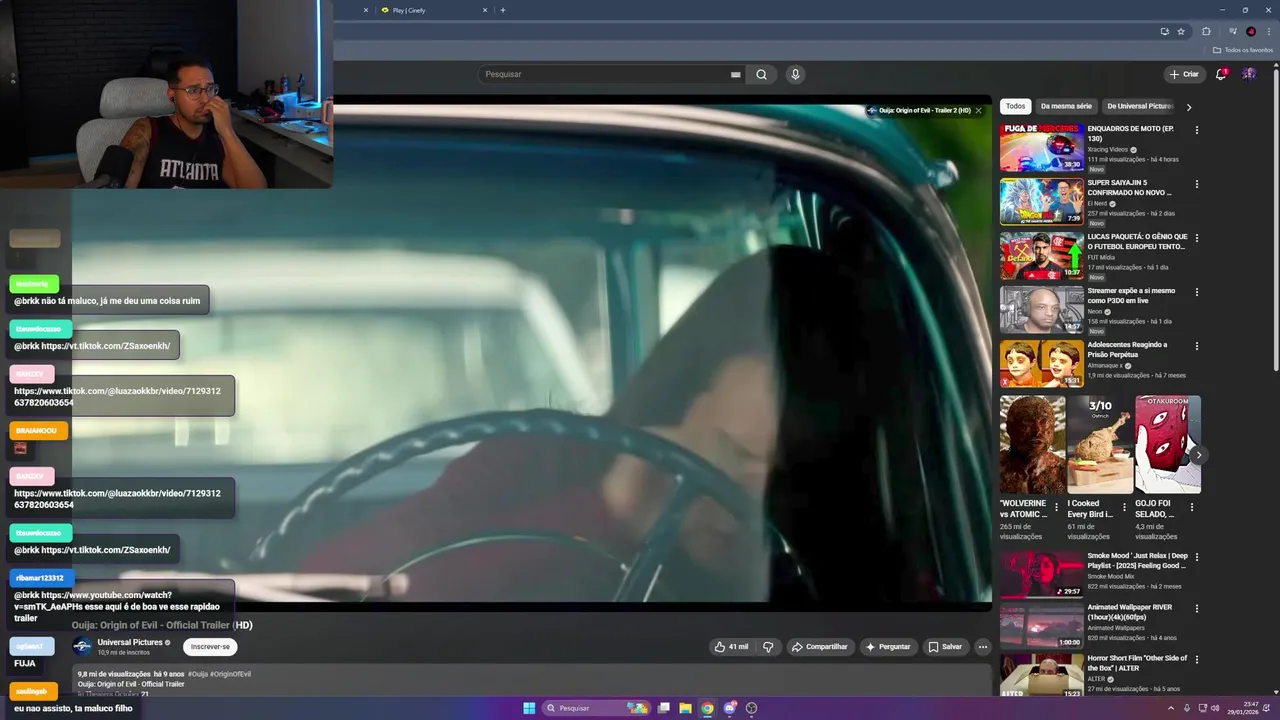Click the Chrome icon in the taskbar
The width and height of the screenshot is (1280, 720).
pyautogui.click(x=707, y=708)
